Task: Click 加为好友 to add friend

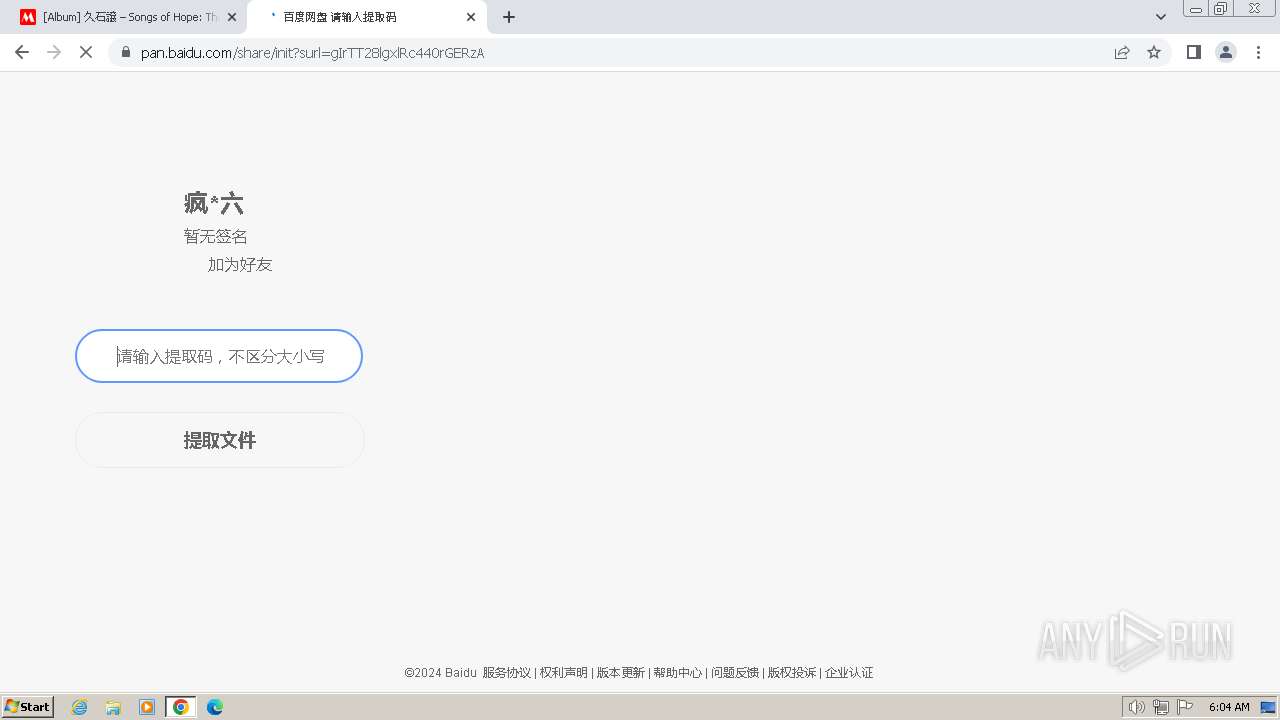Action: click(240, 265)
